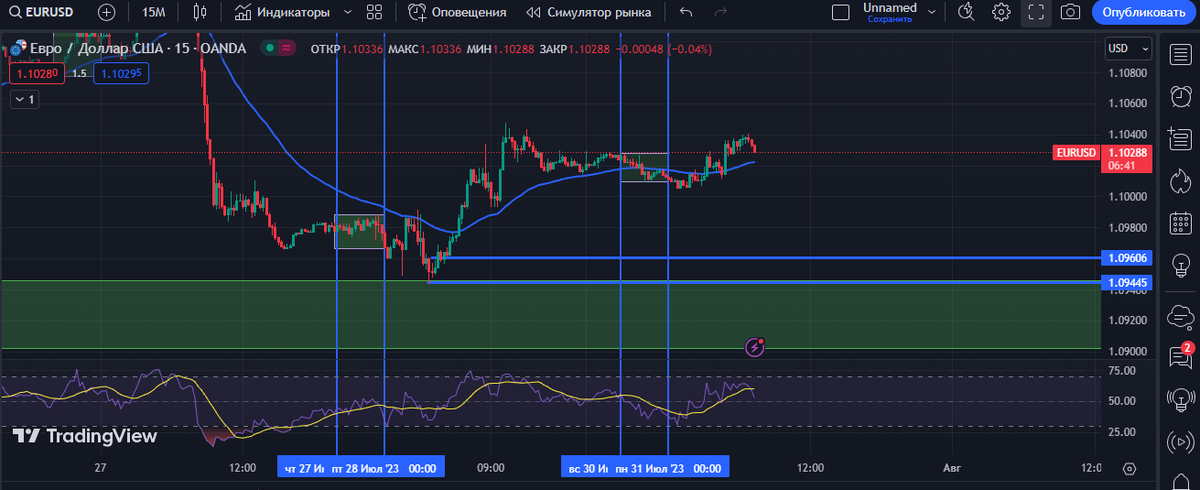
Task: Click Сохранить to save the Unnamed layout
Action: point(889,19)
